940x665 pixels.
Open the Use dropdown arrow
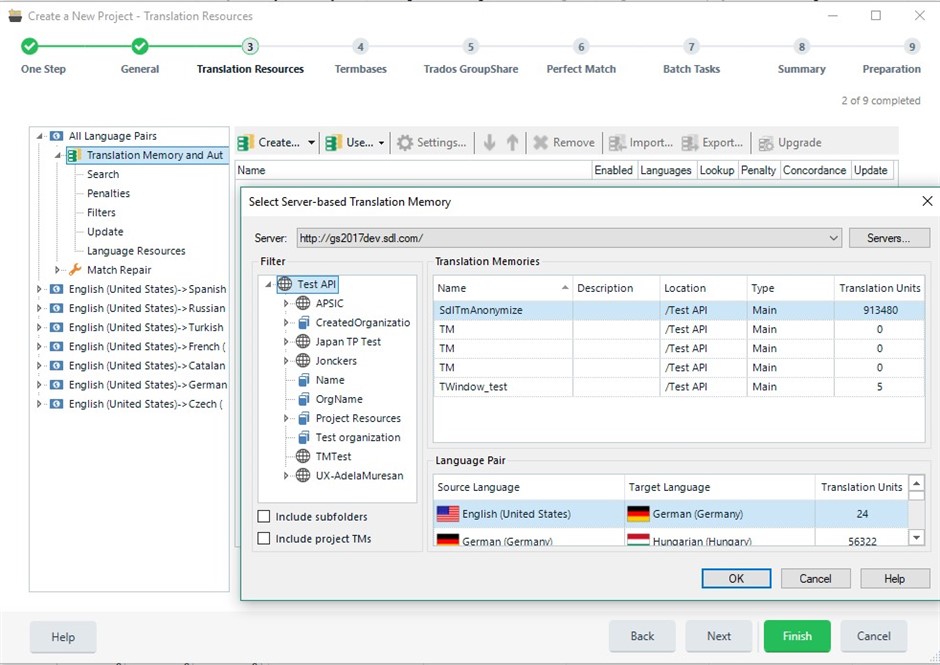(x=381, y=143)
